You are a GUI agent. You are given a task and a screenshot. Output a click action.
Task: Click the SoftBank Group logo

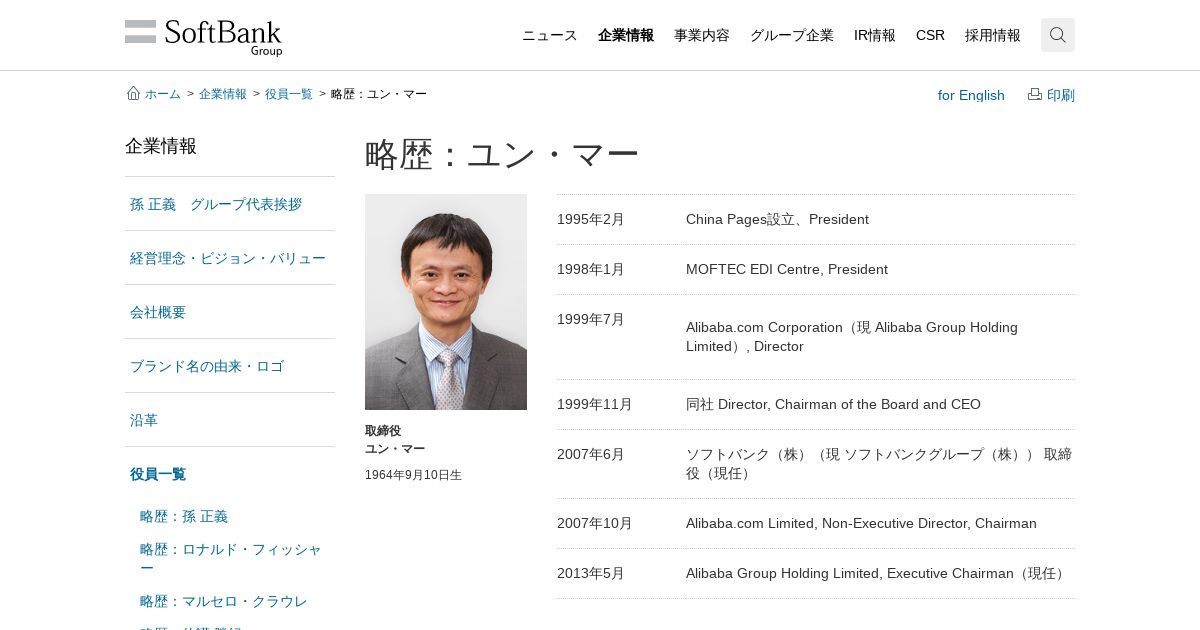(x=204, y=37)
